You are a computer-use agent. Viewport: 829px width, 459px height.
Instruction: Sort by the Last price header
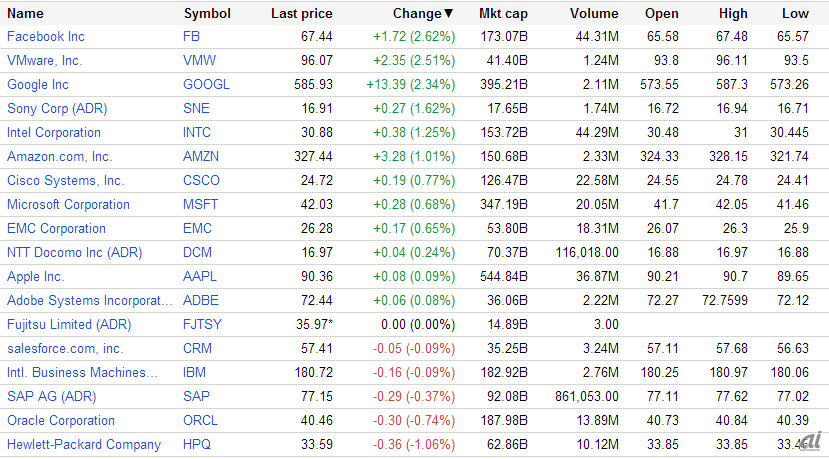coord(302,13)
